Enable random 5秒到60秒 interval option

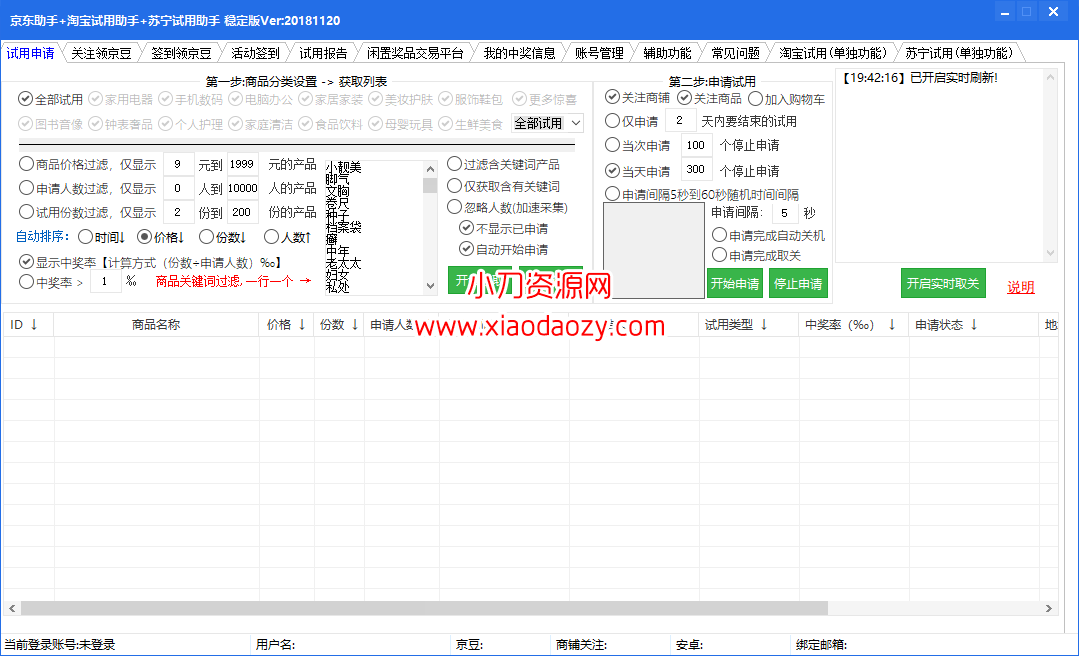702,194
